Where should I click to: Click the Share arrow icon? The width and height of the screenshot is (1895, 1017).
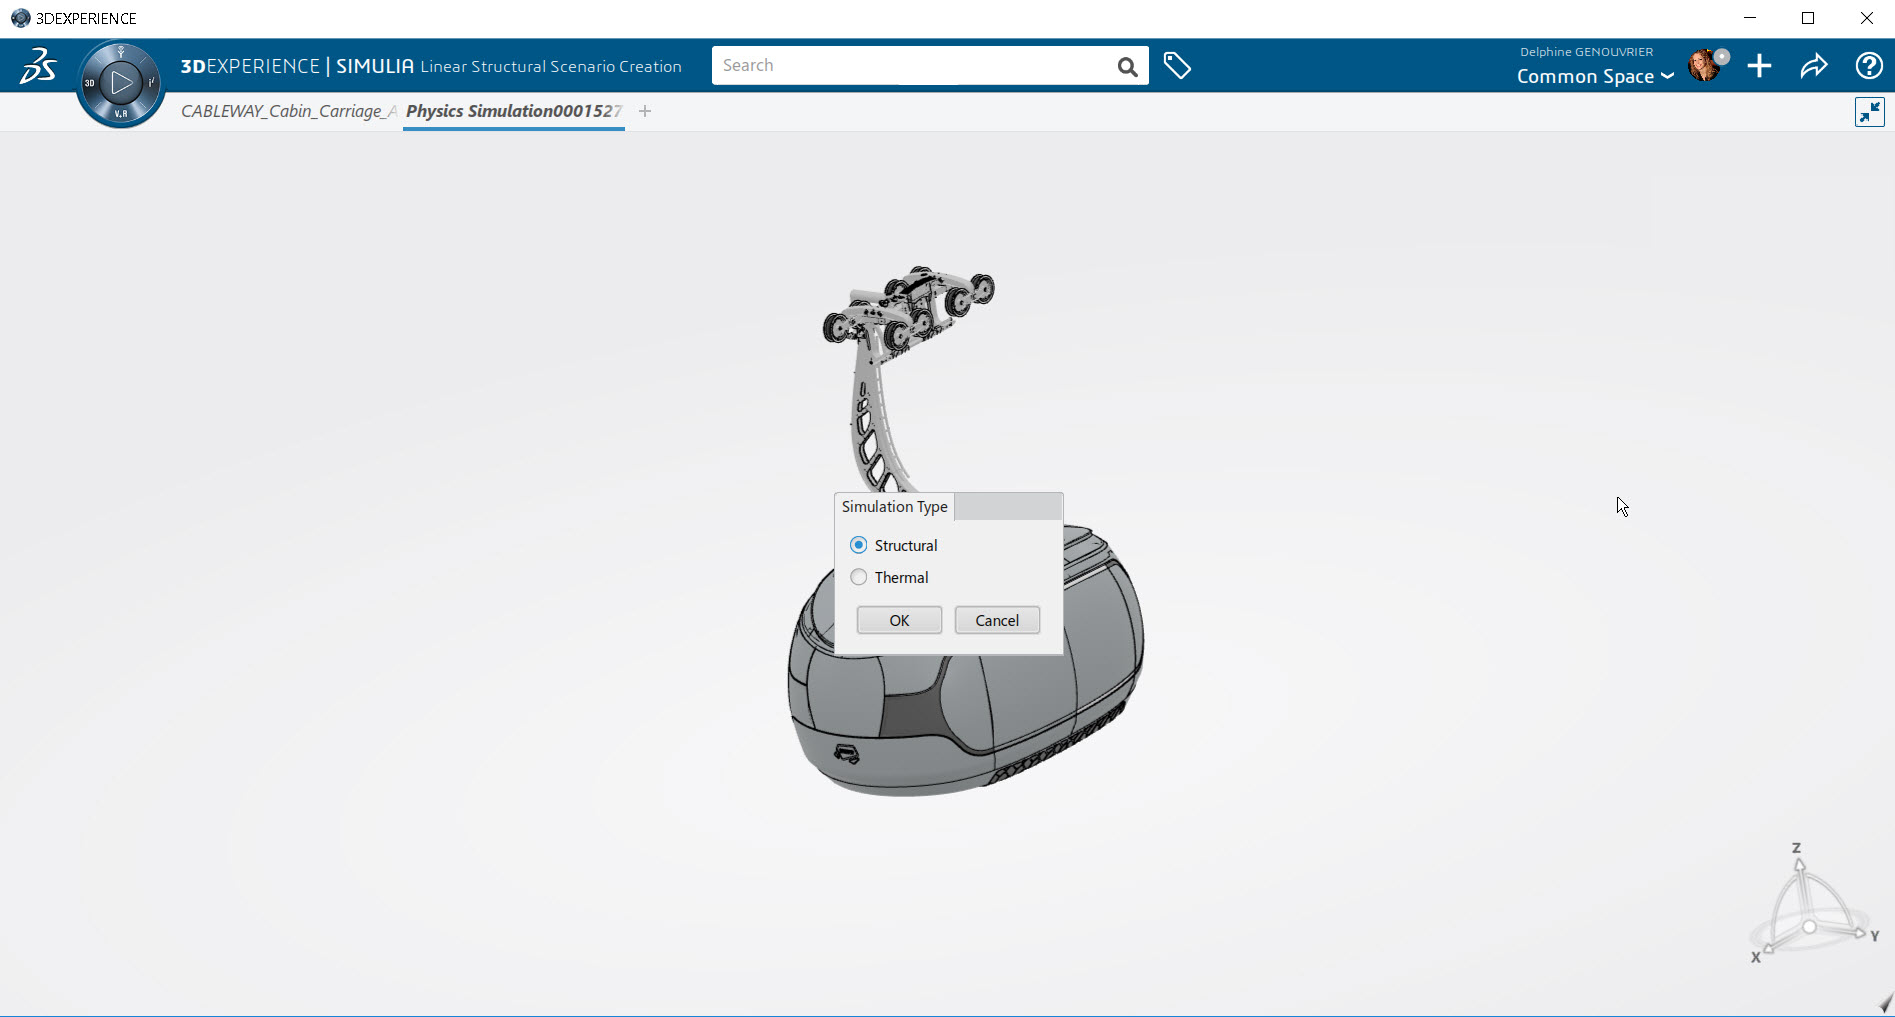click(x=1813, y=66)
